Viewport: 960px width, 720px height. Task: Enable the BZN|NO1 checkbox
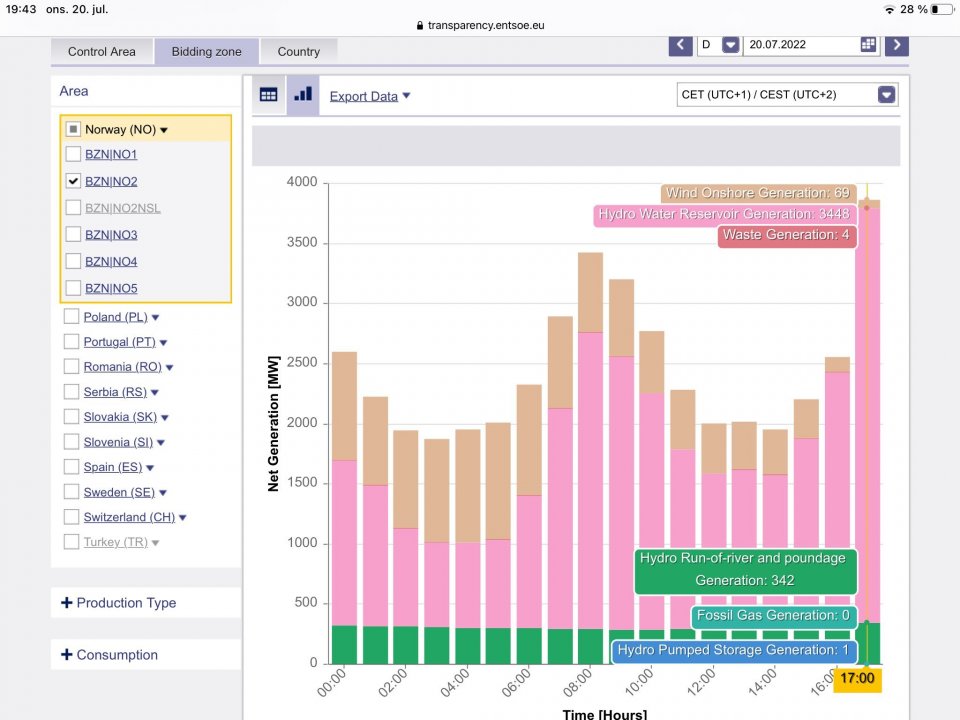tap(73, 154)
